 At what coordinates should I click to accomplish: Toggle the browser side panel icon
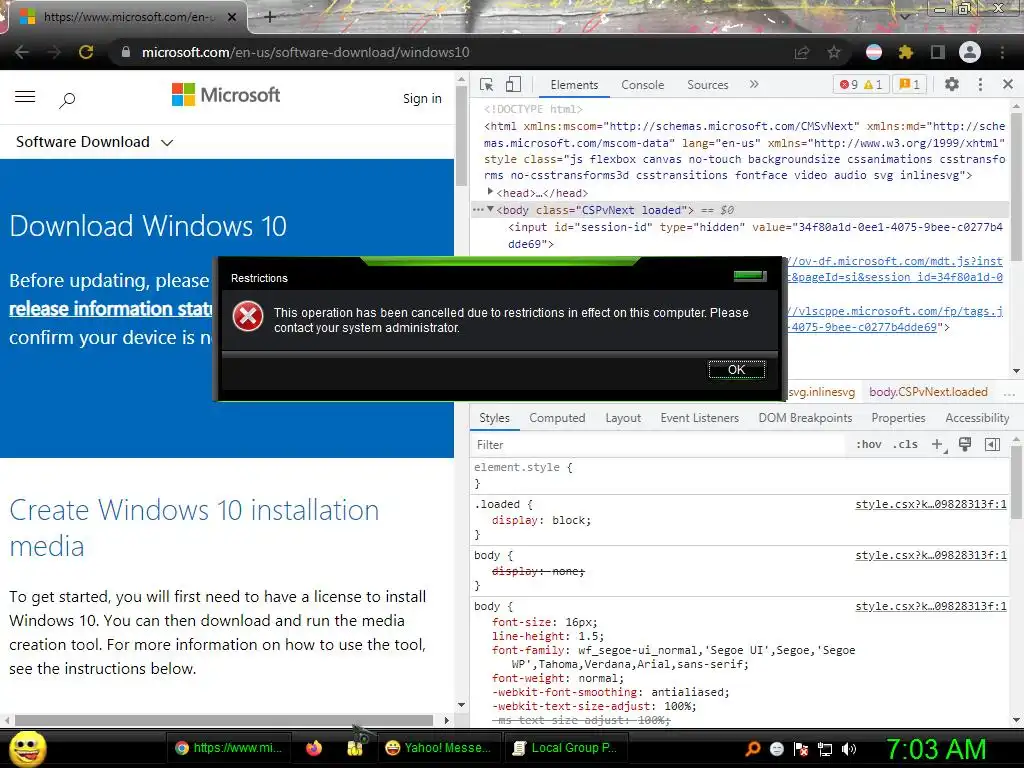tap(938, 52)
